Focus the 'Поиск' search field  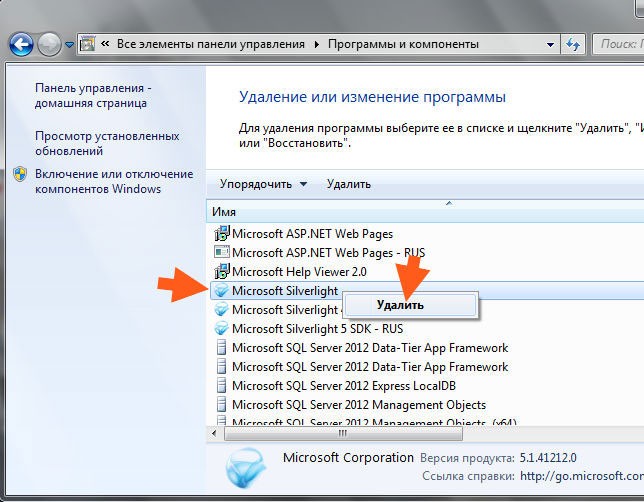pos(618,44)
